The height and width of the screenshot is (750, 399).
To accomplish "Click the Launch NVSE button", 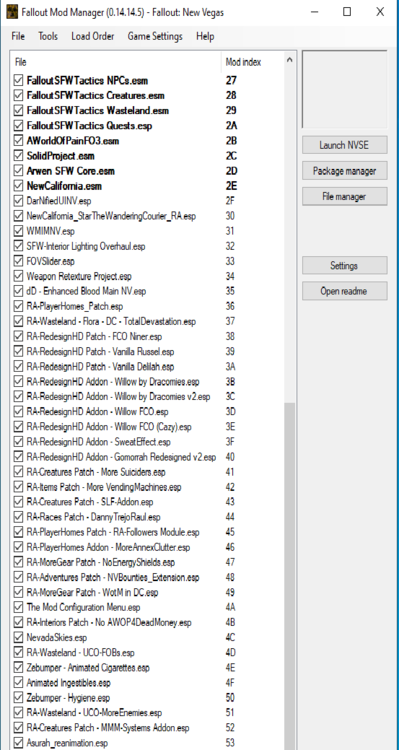I will pos(344,145).
